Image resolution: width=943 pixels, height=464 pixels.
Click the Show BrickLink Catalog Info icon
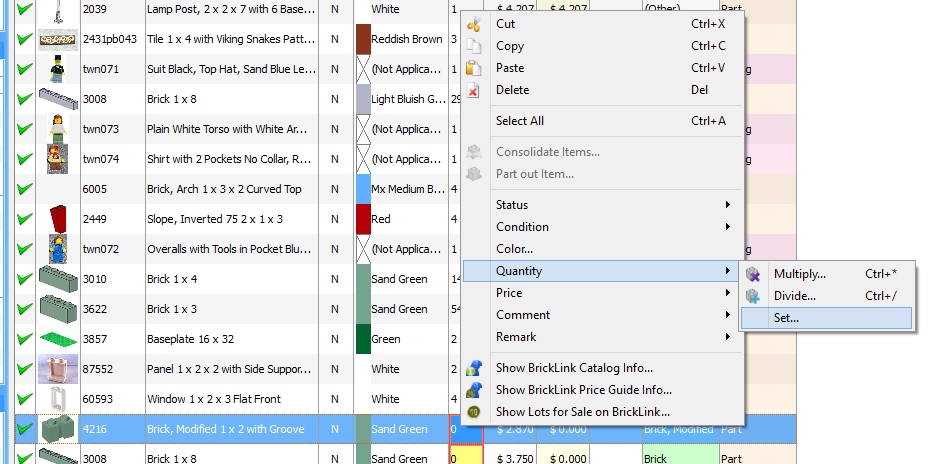pos(474,368)
